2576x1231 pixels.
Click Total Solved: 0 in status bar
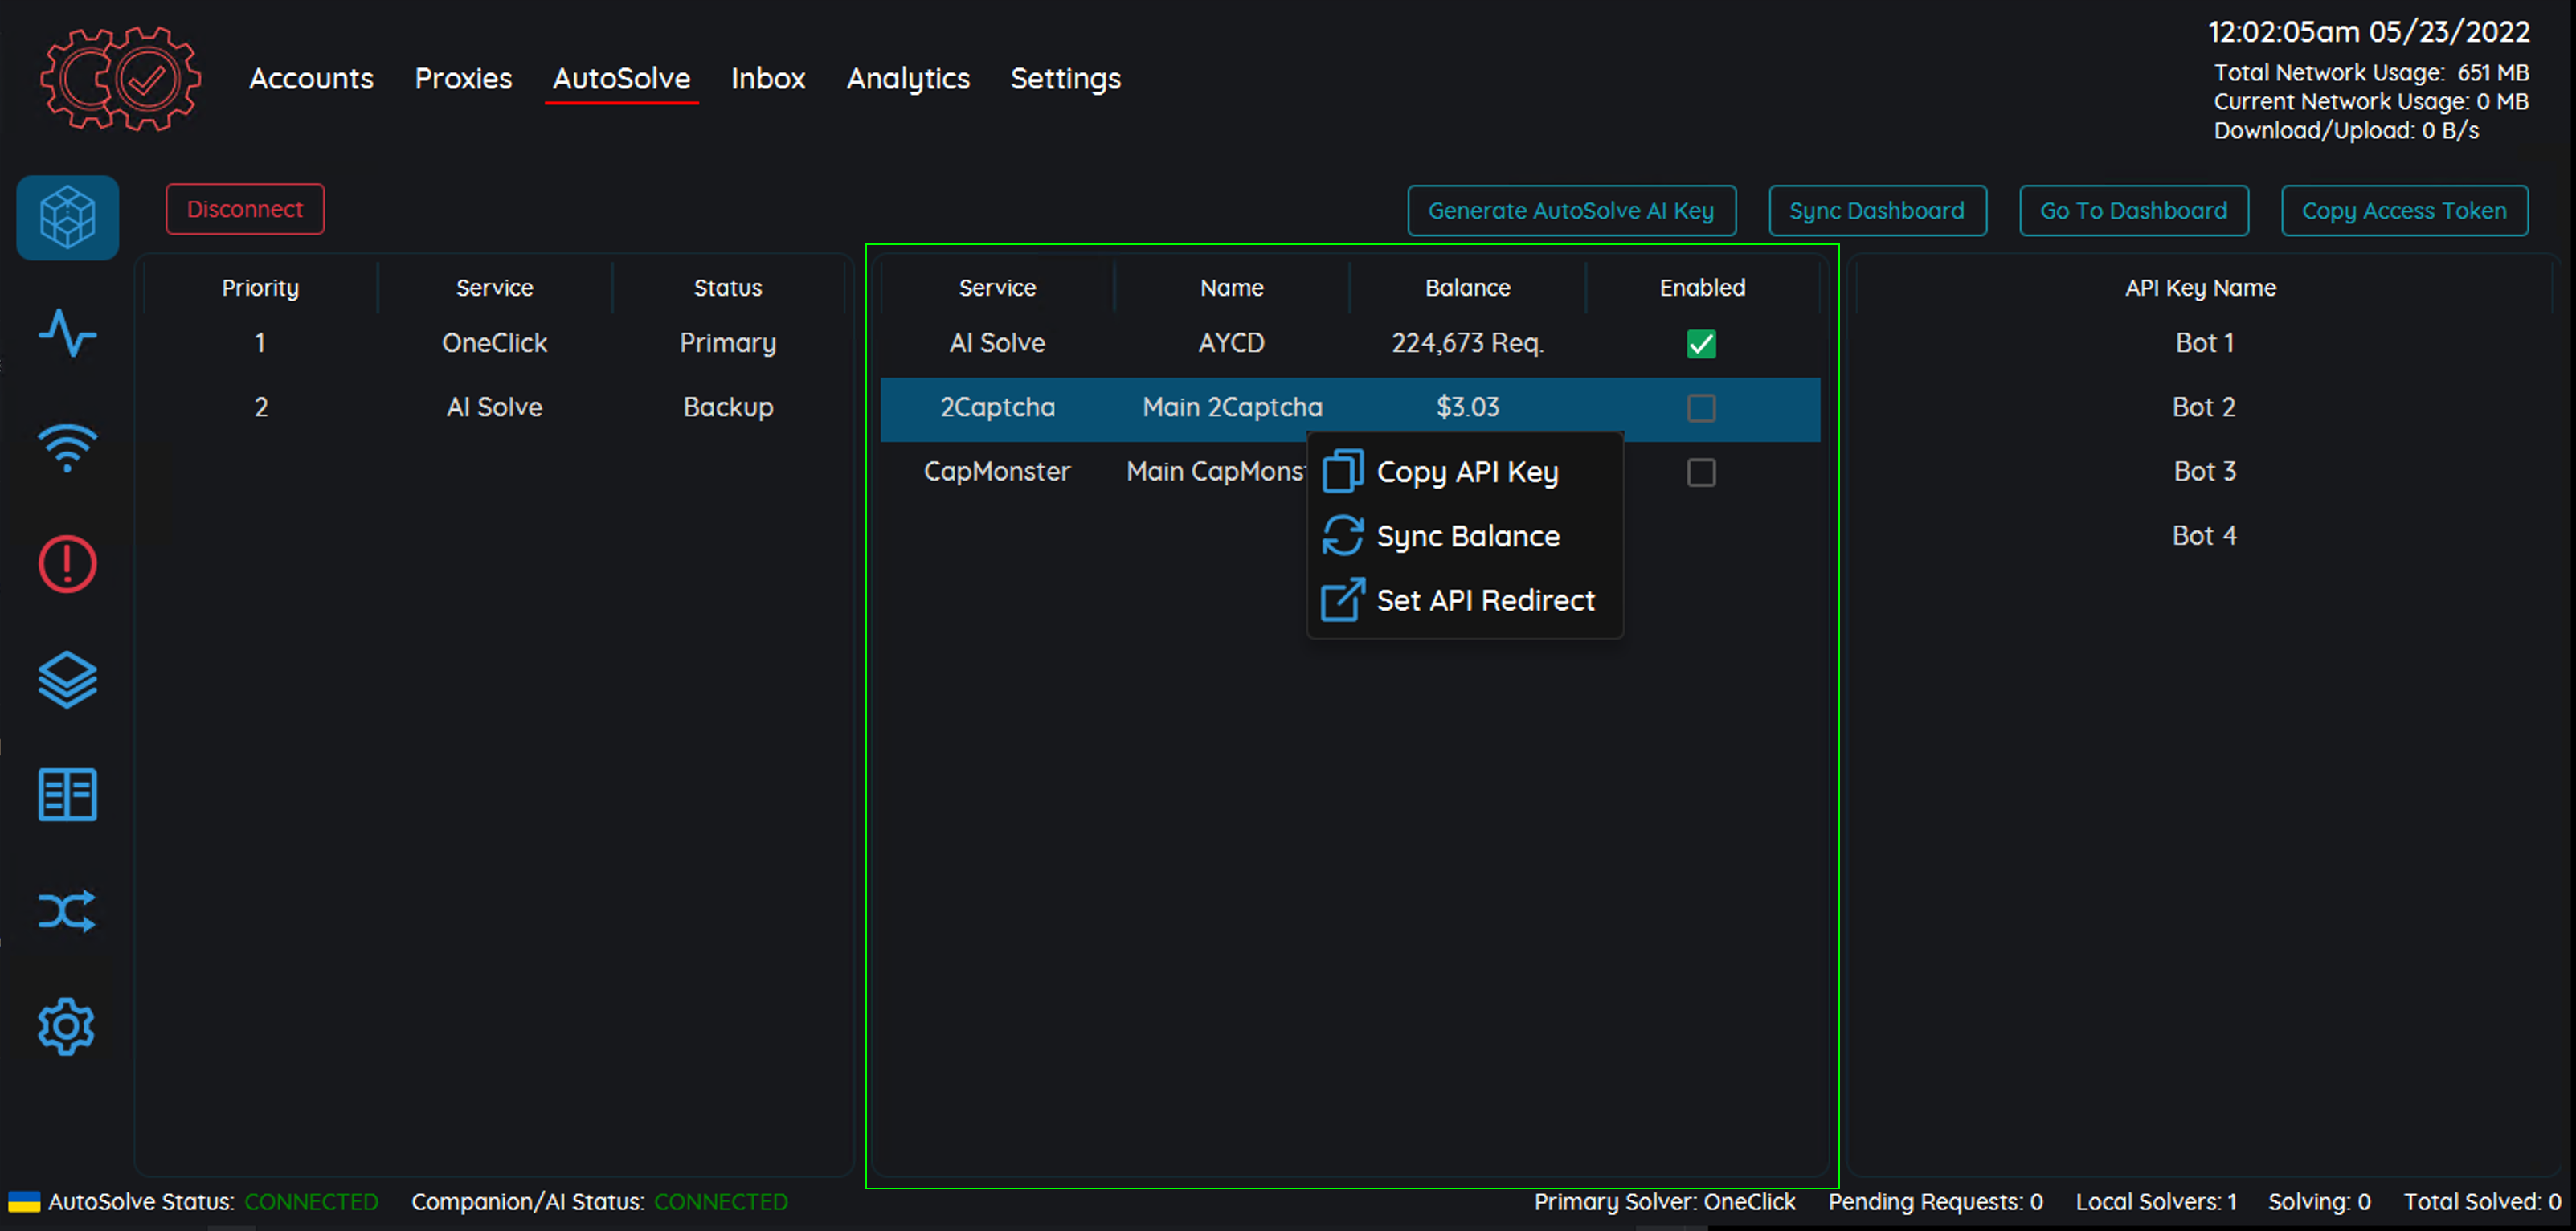[2482, 1202]
